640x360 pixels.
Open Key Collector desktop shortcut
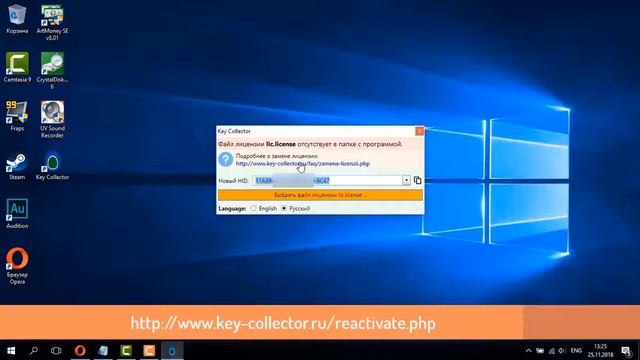coord(52,165)
